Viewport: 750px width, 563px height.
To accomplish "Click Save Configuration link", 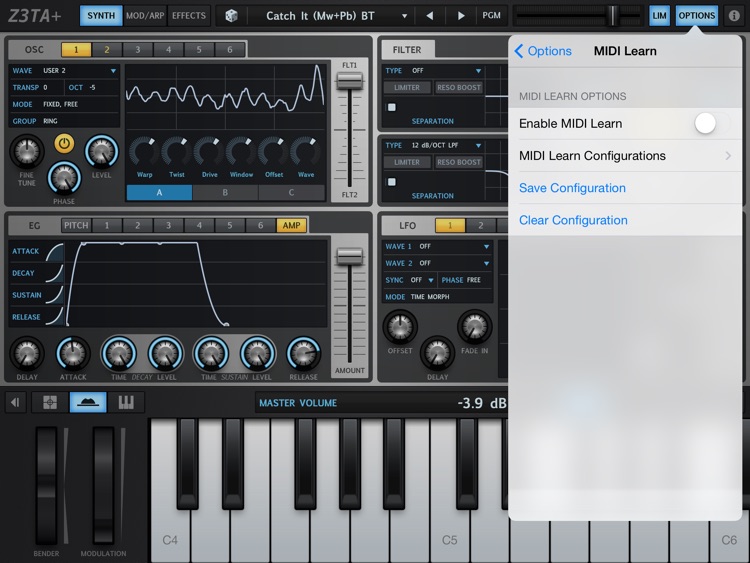I will tap(572, 188).
